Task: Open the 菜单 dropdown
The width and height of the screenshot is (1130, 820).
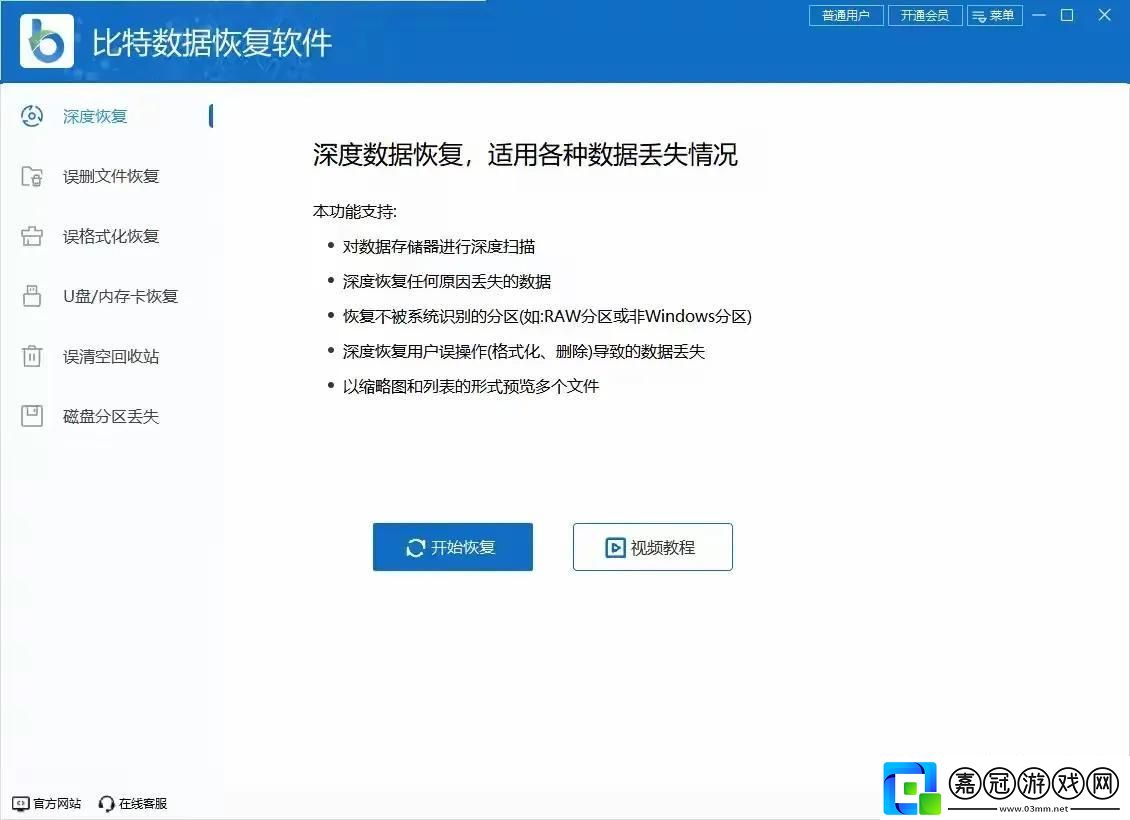Action: pos(995,15)
